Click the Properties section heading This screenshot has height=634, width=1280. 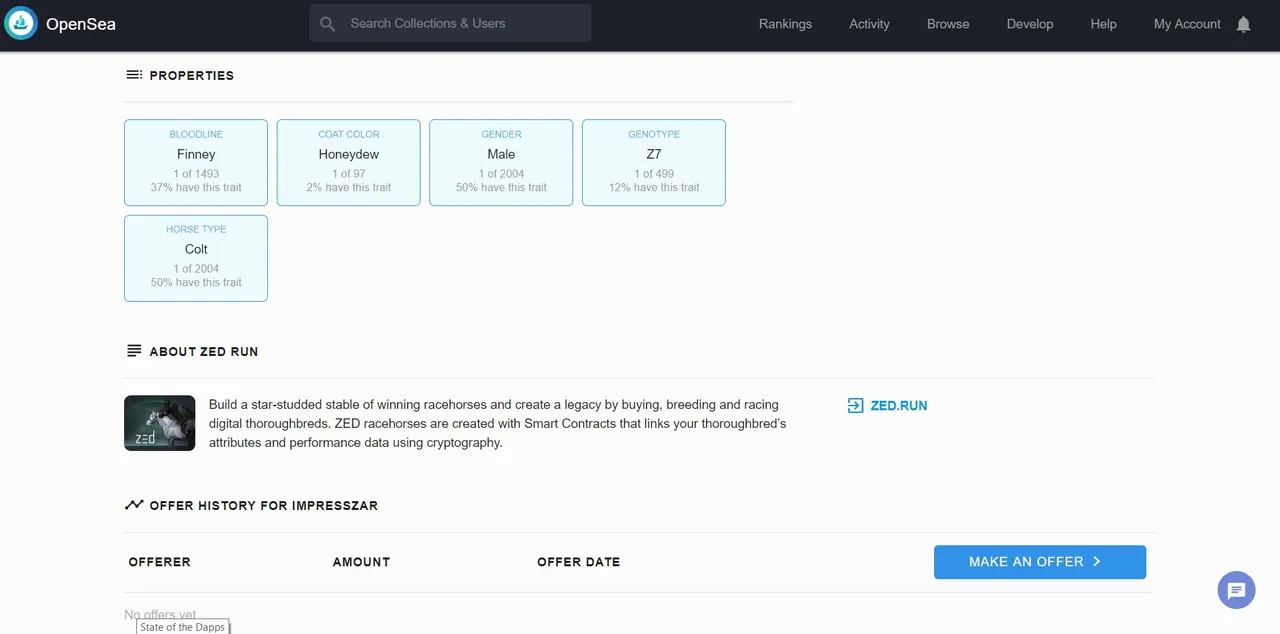[x=192, y=75]
